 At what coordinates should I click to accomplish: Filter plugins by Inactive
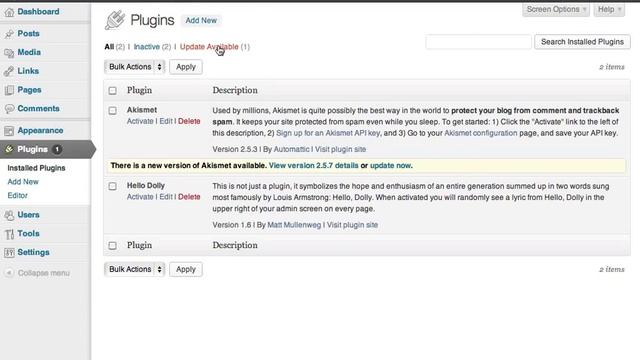click(147, 47)
